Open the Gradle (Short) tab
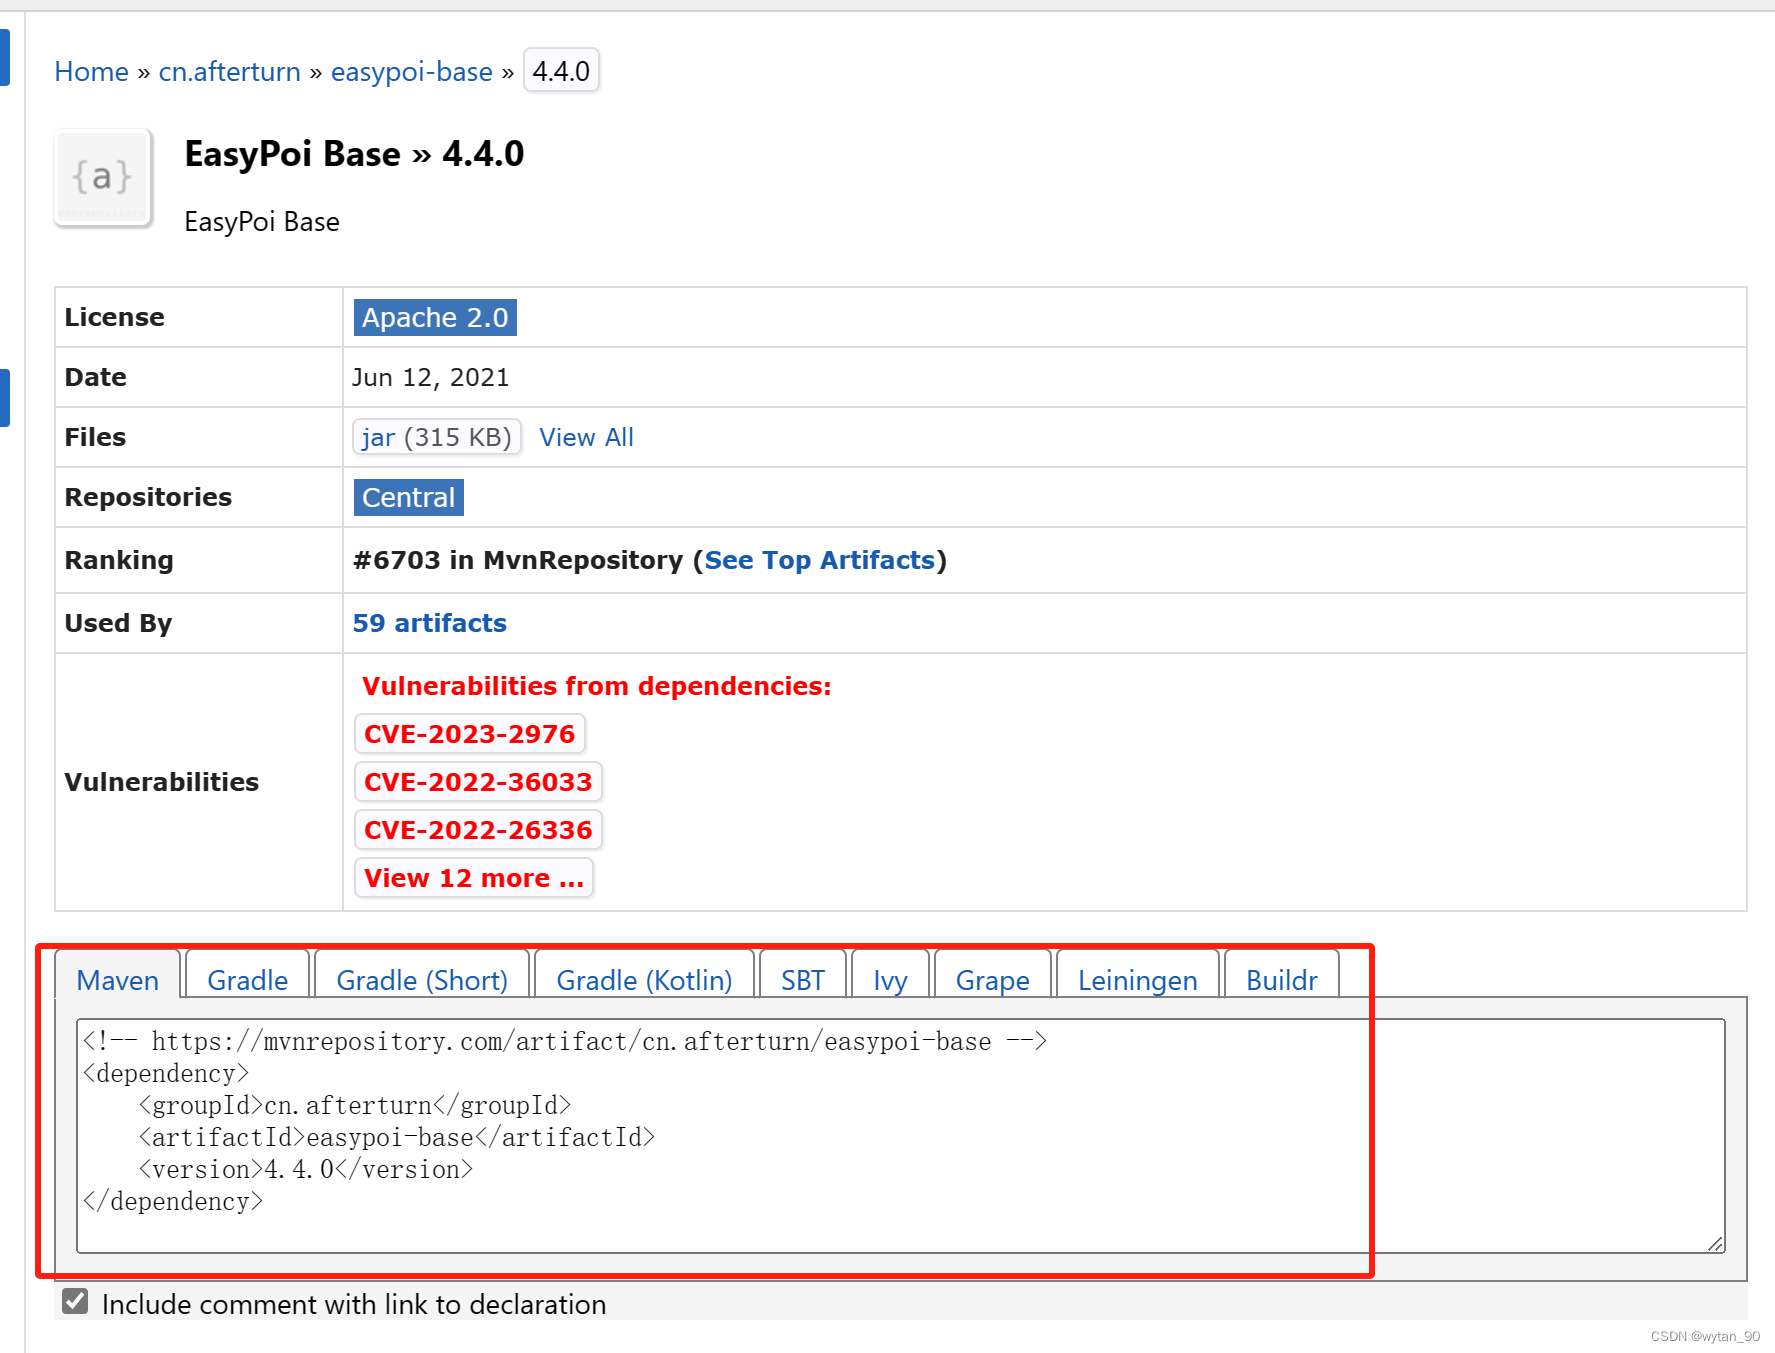The height and width of the screenshot is (1353, 1775). point(422,980)
